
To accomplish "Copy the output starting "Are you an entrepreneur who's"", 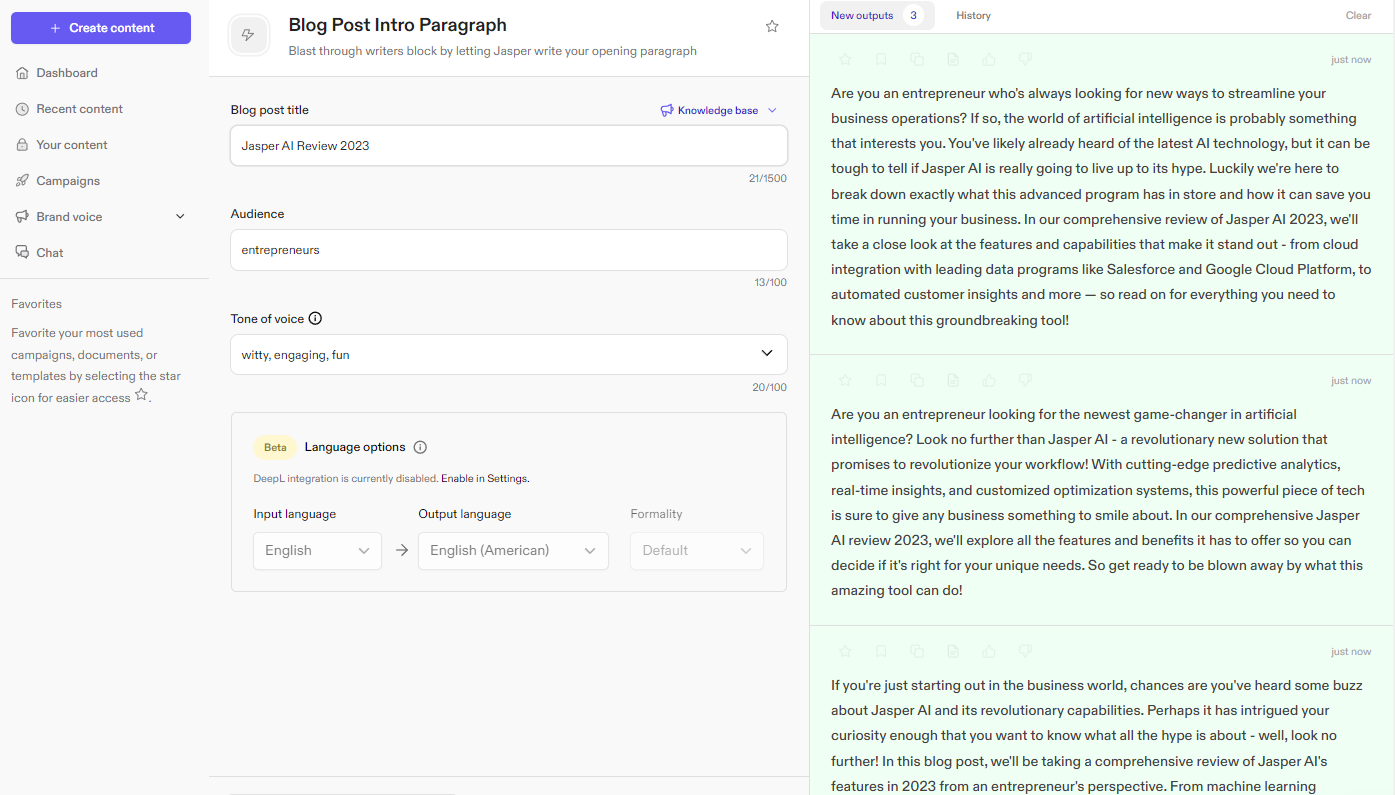I will (x=917, y=60).
